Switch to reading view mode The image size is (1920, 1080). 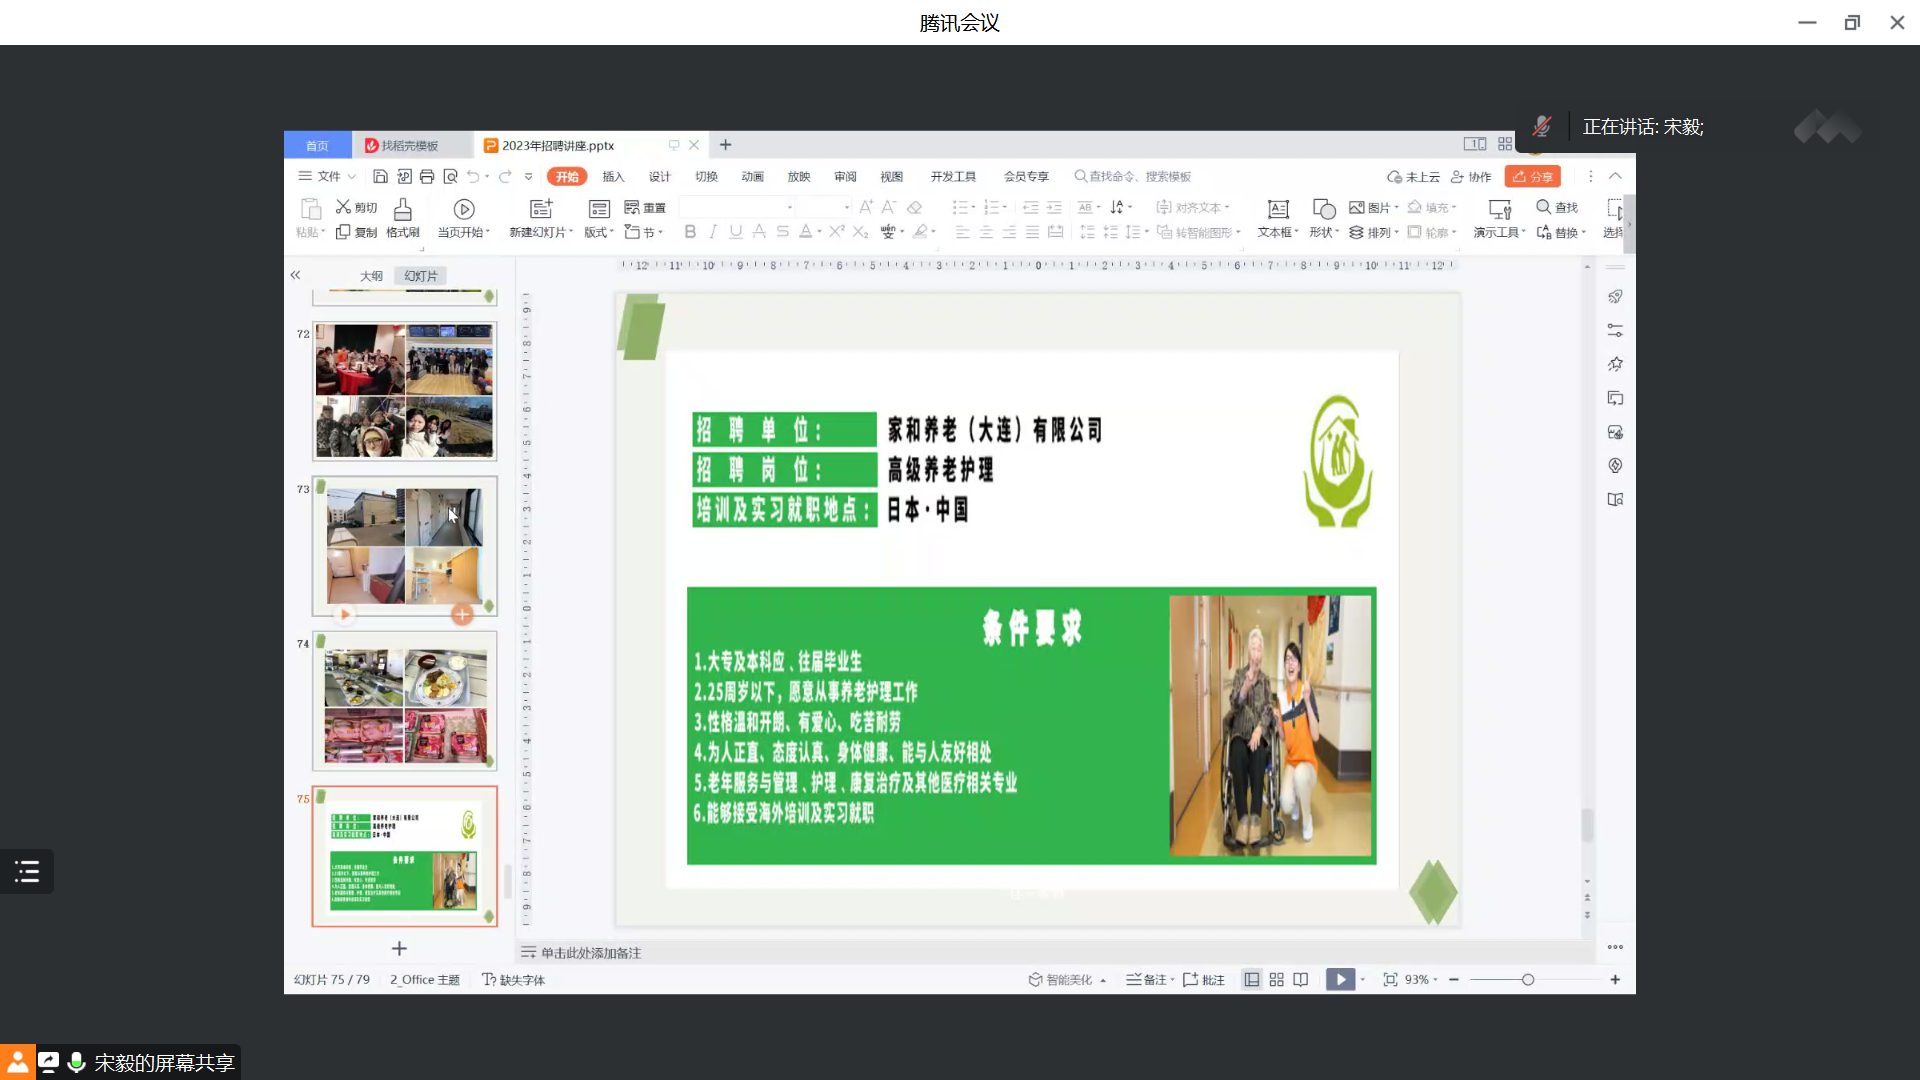coord(1300,980)
